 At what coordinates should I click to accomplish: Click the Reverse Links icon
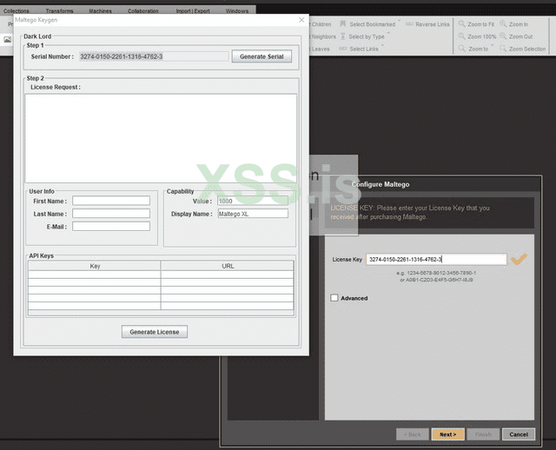[x=410, y=24]
